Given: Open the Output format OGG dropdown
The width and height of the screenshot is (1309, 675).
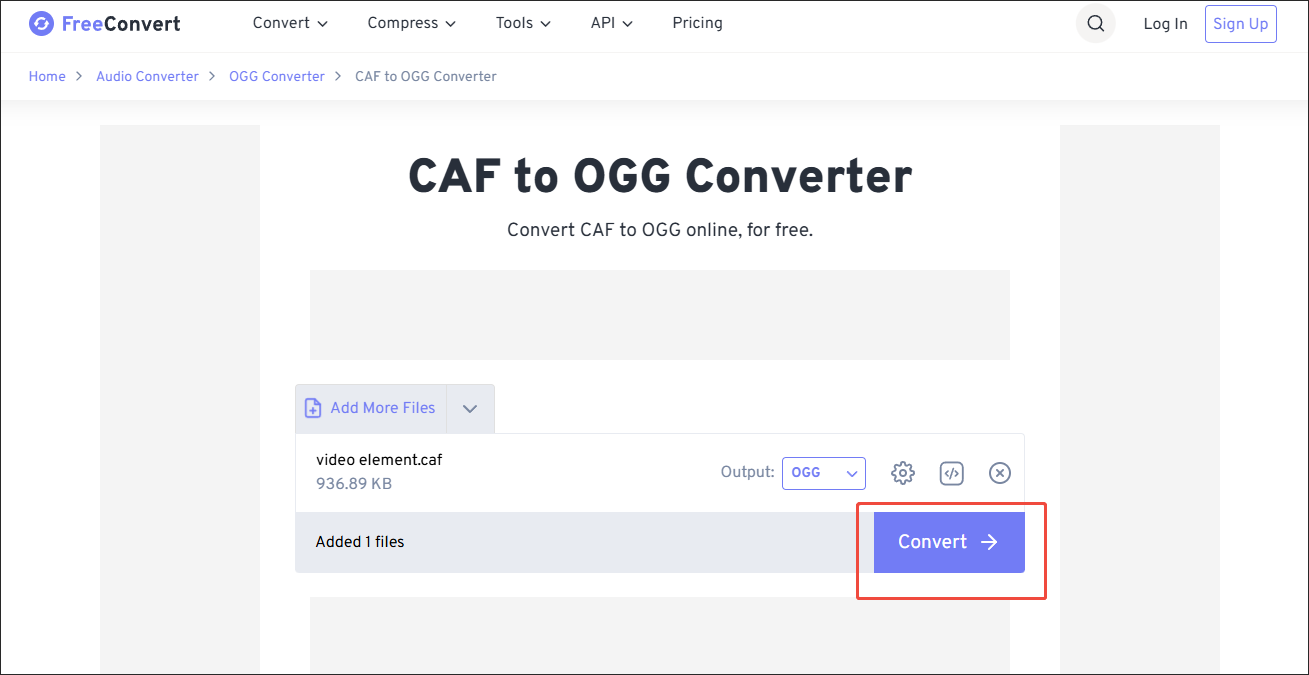Looking at the screenshot, I should click(823, 472).
